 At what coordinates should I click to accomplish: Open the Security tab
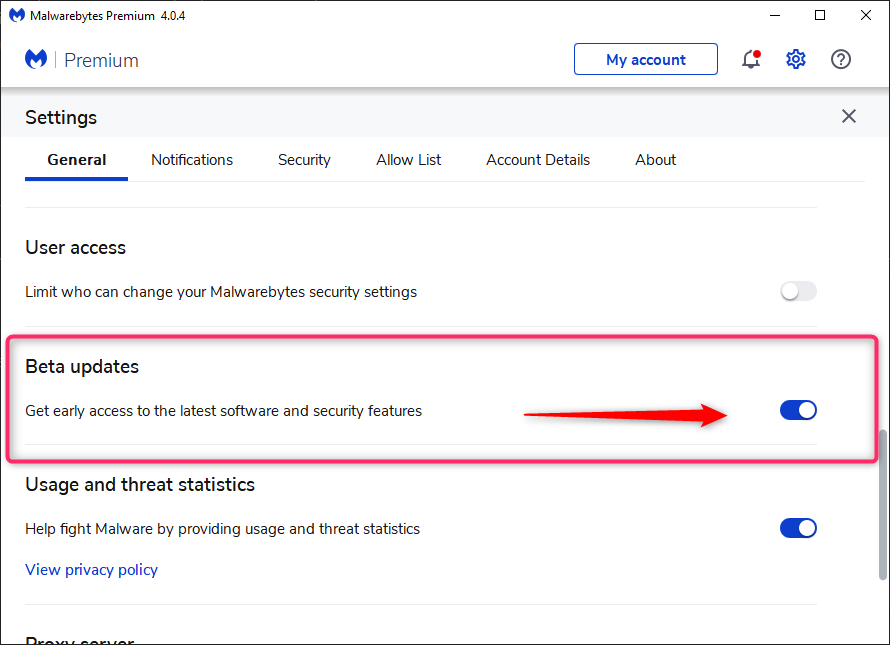[x=304, y=160]
